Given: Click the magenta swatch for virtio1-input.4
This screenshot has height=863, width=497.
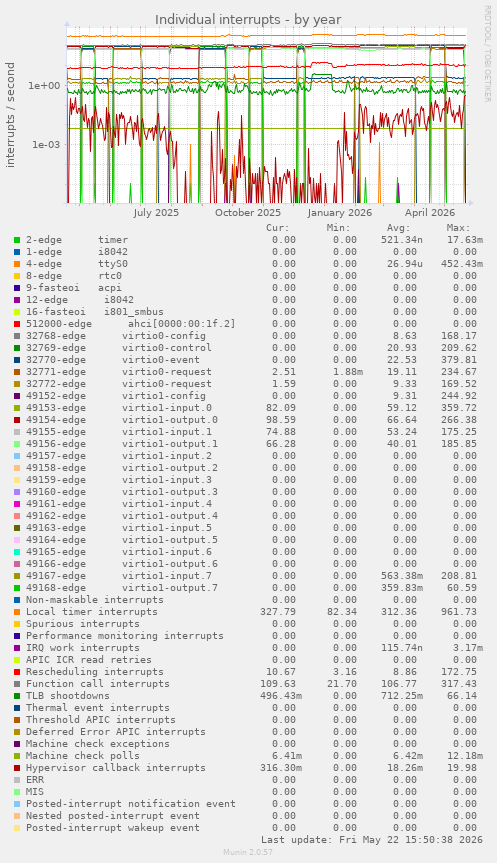Looking at the screenshot, I should (17, 504).
